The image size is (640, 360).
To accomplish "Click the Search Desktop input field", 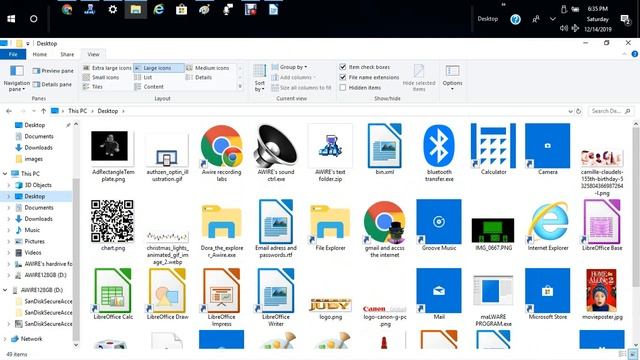I will (611, 111).
